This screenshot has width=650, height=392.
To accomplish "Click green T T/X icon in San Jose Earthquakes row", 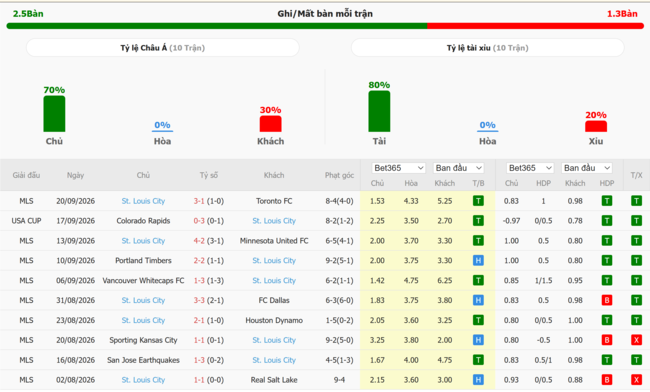I will [x=636, y=360].
